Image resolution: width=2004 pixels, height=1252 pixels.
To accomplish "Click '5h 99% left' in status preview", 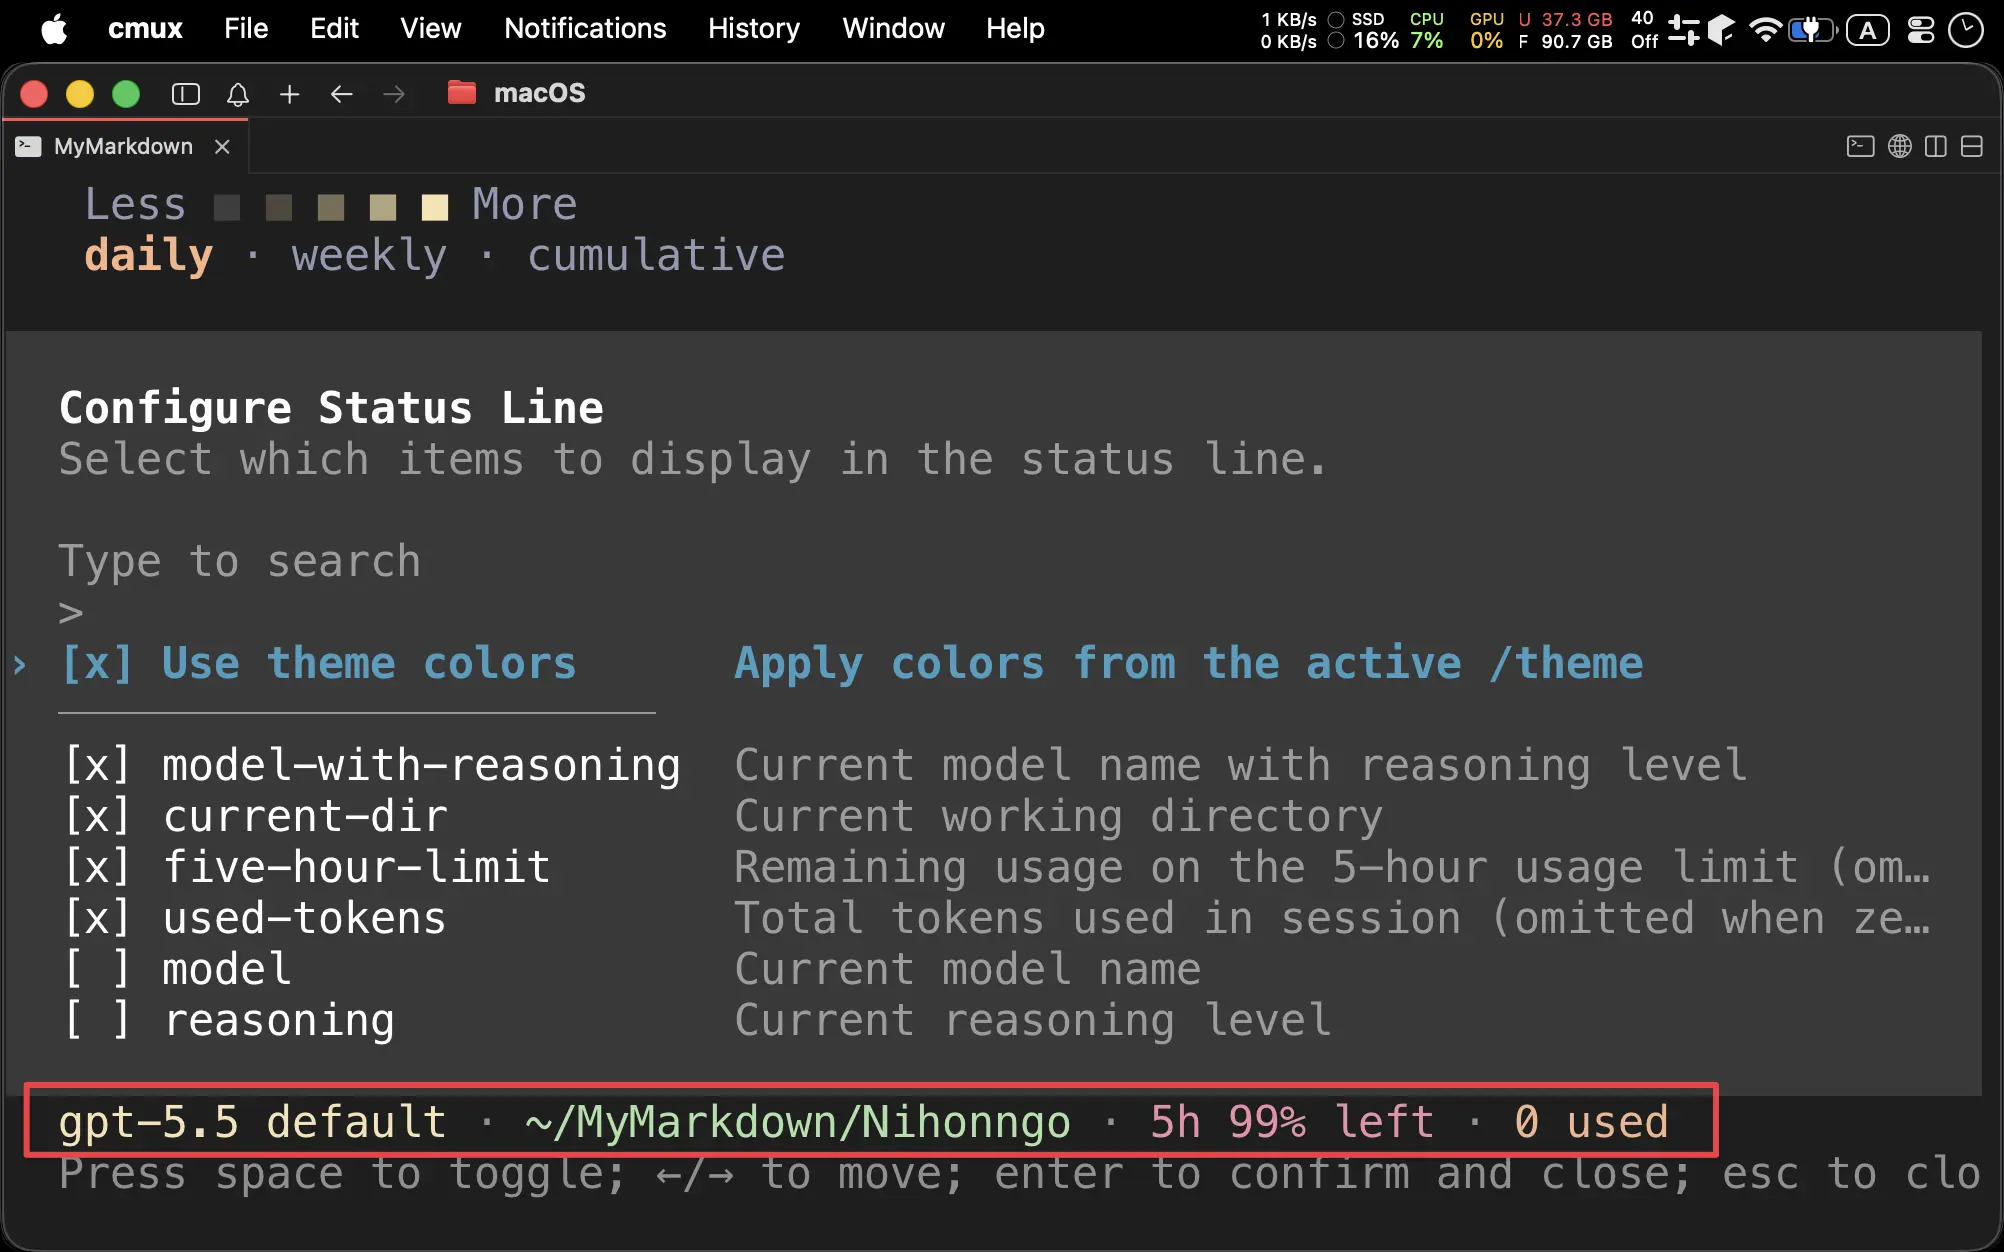I will tap(1292, 1122).
